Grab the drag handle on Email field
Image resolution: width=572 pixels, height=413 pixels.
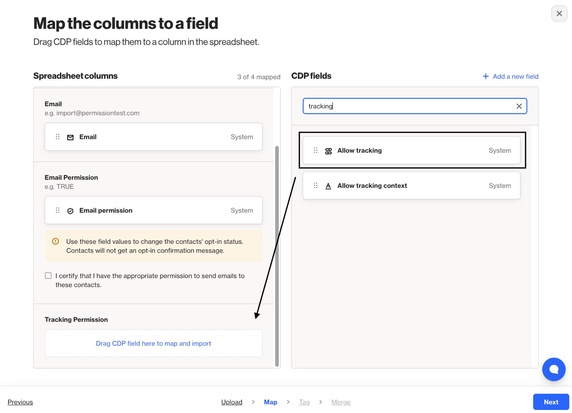57,137
